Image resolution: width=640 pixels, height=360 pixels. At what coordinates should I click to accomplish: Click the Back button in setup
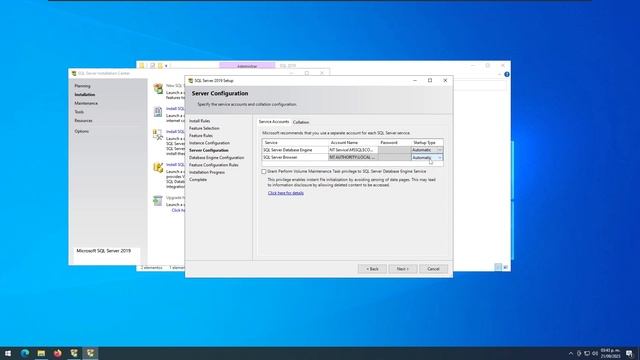coord(372,269)
